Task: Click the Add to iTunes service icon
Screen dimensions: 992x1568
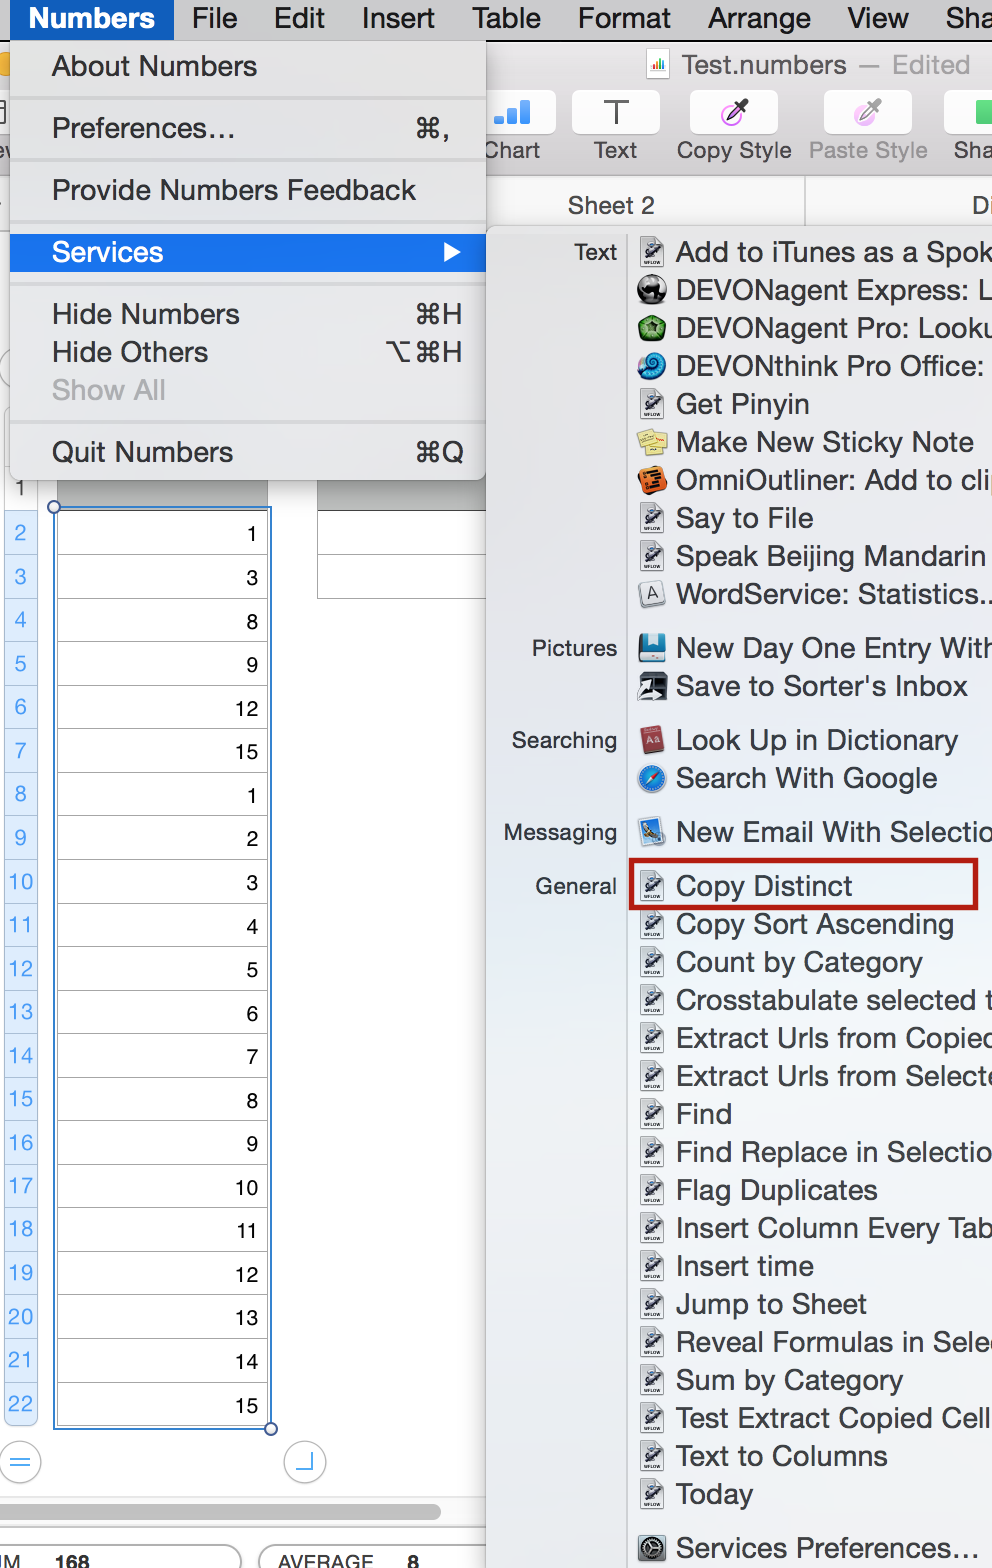Action: point(652,252)
